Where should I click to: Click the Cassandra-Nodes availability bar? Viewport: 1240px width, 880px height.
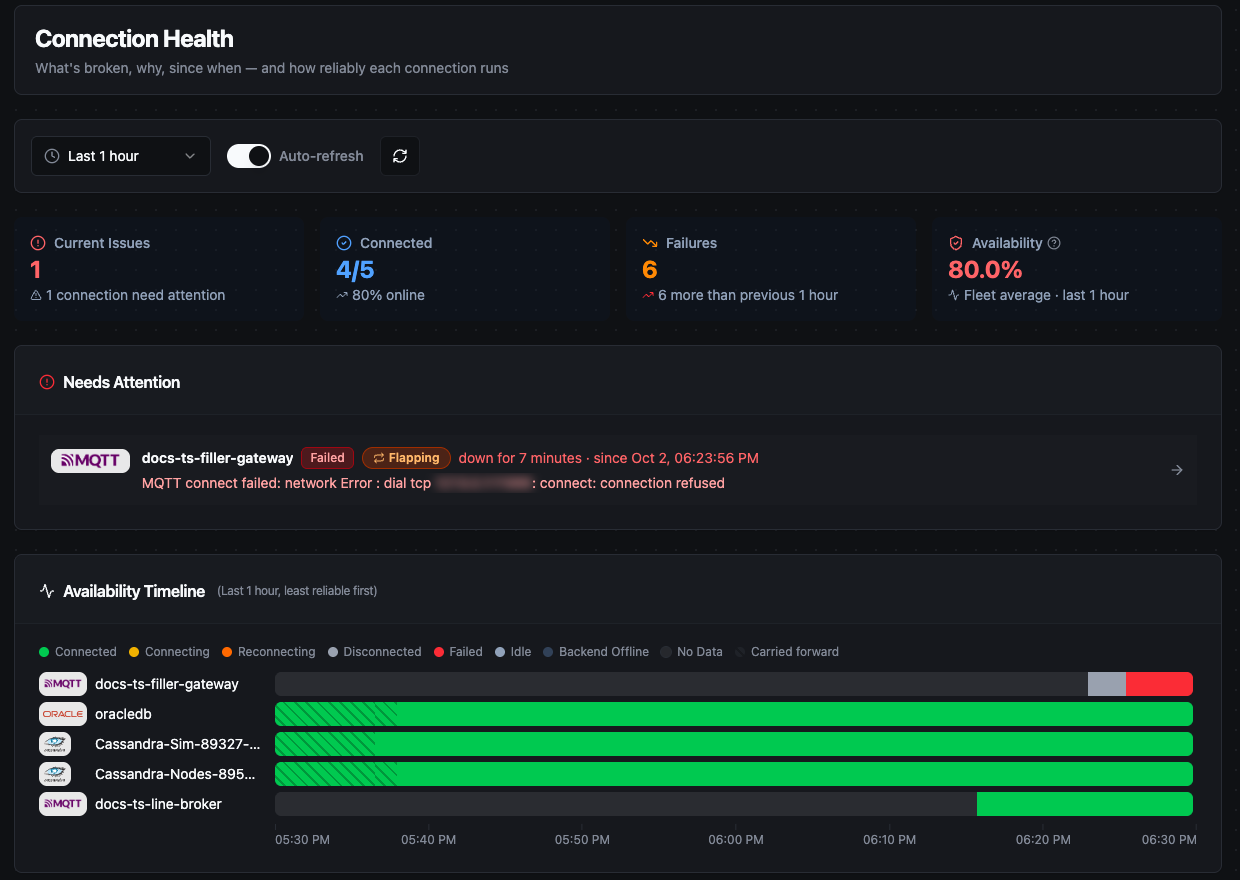(x=734, y=774)
